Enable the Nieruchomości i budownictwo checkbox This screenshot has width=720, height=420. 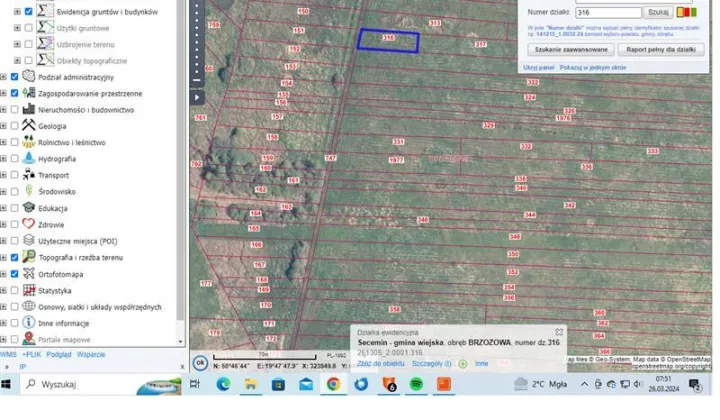click(x=14, y=109)
